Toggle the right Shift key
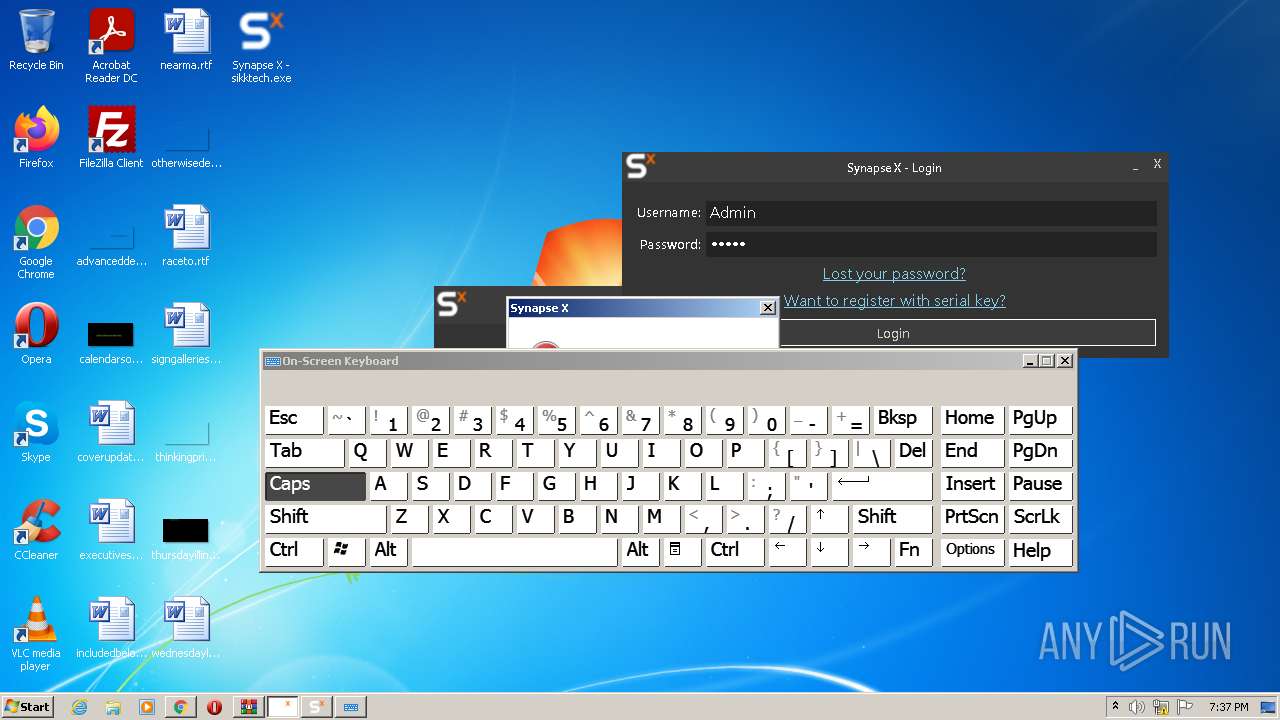 893,518
